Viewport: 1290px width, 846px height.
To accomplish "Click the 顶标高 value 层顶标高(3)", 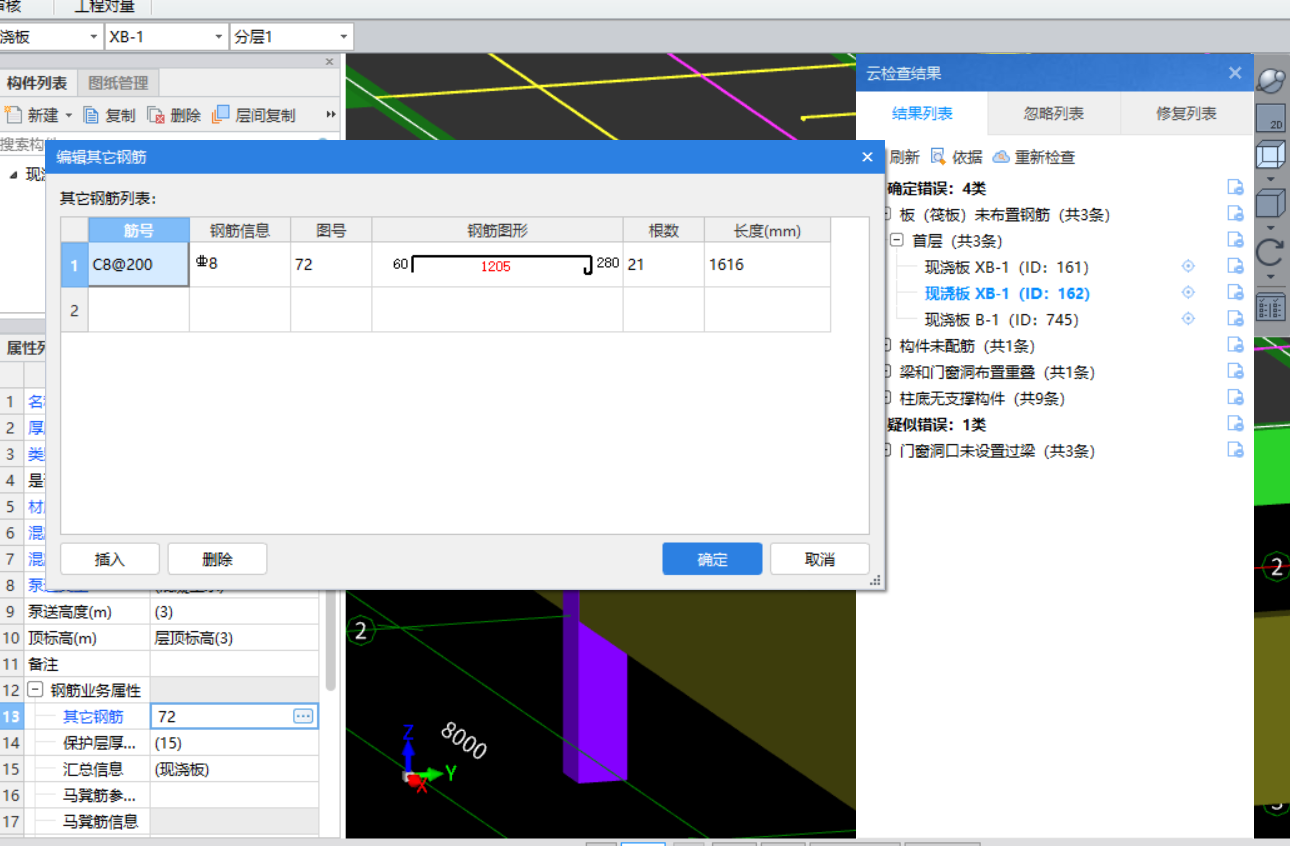I will (235, 638).
